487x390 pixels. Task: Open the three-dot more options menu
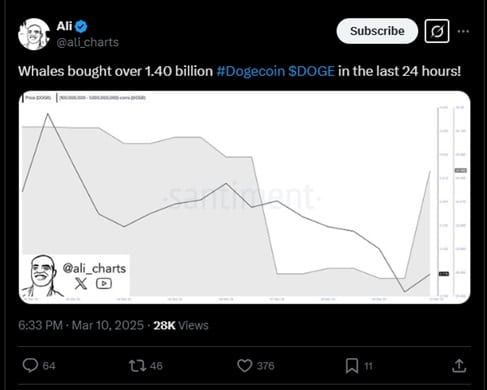[463, 31]
